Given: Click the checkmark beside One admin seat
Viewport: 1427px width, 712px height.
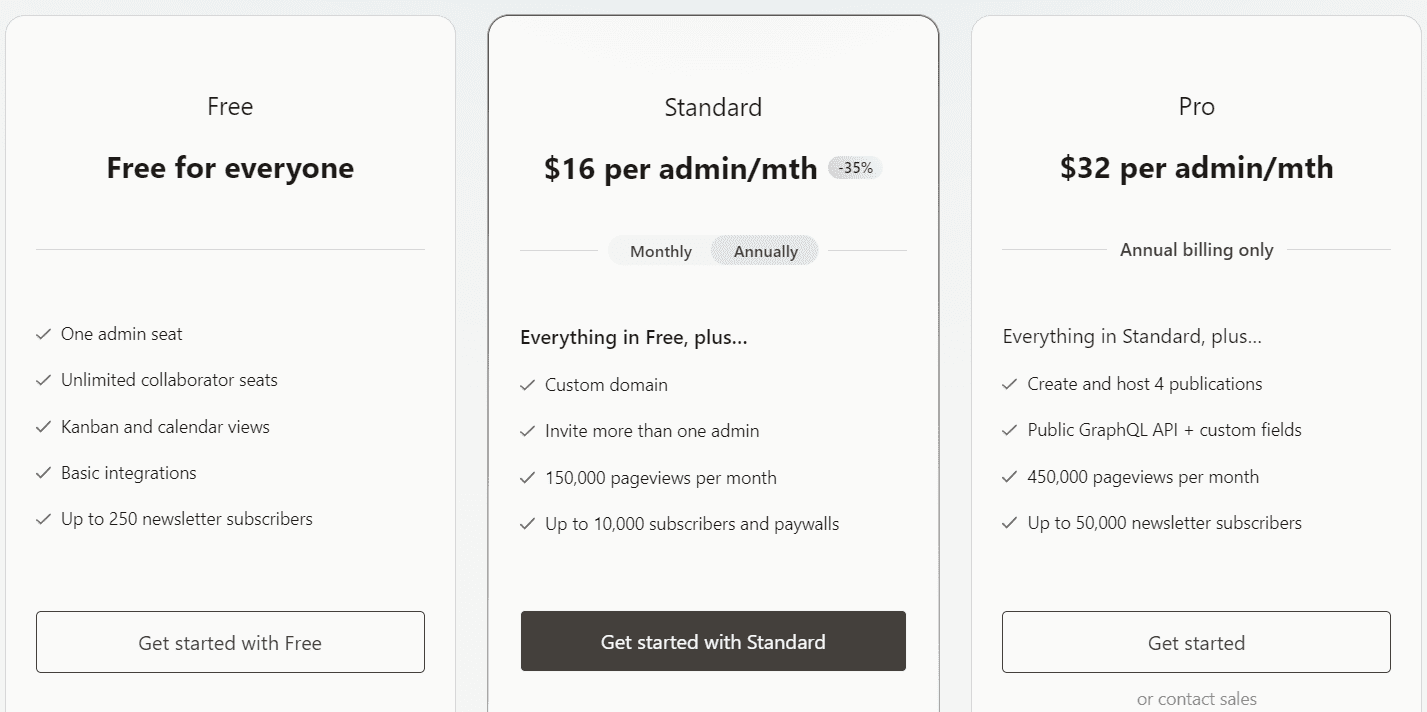Looking at the screenshot, I should [42, 334].
